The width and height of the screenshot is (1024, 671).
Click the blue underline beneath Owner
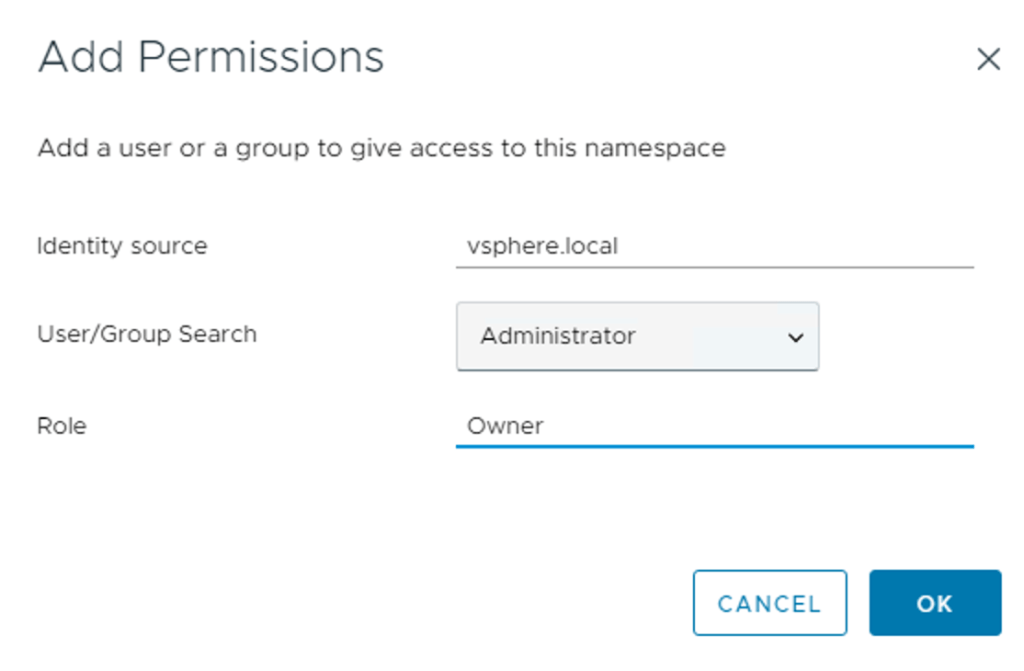[714, 446]
